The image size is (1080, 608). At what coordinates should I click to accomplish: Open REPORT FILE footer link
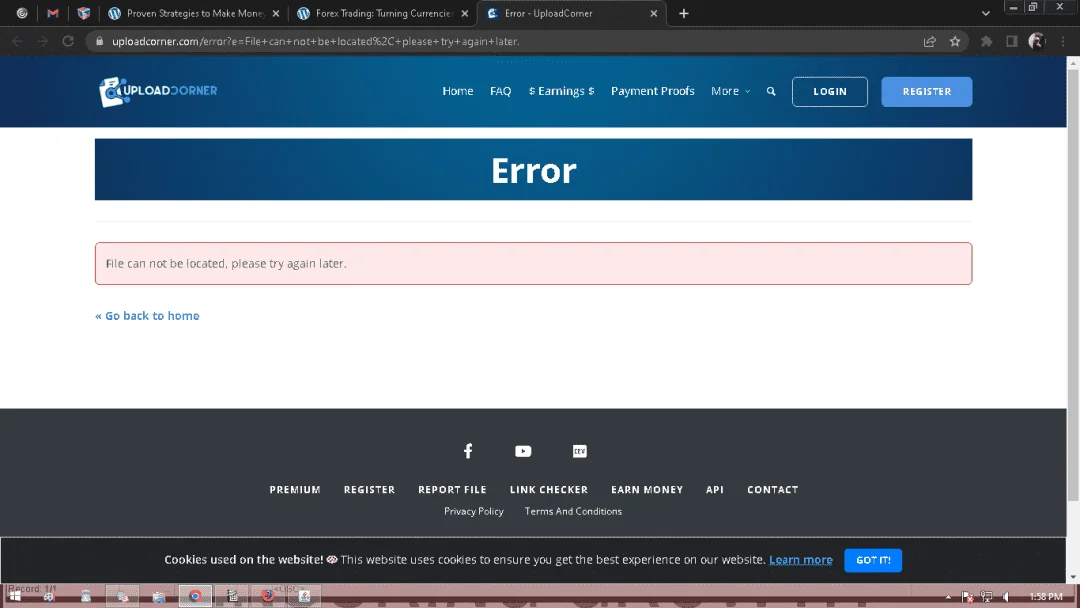[x=452, y=490]
